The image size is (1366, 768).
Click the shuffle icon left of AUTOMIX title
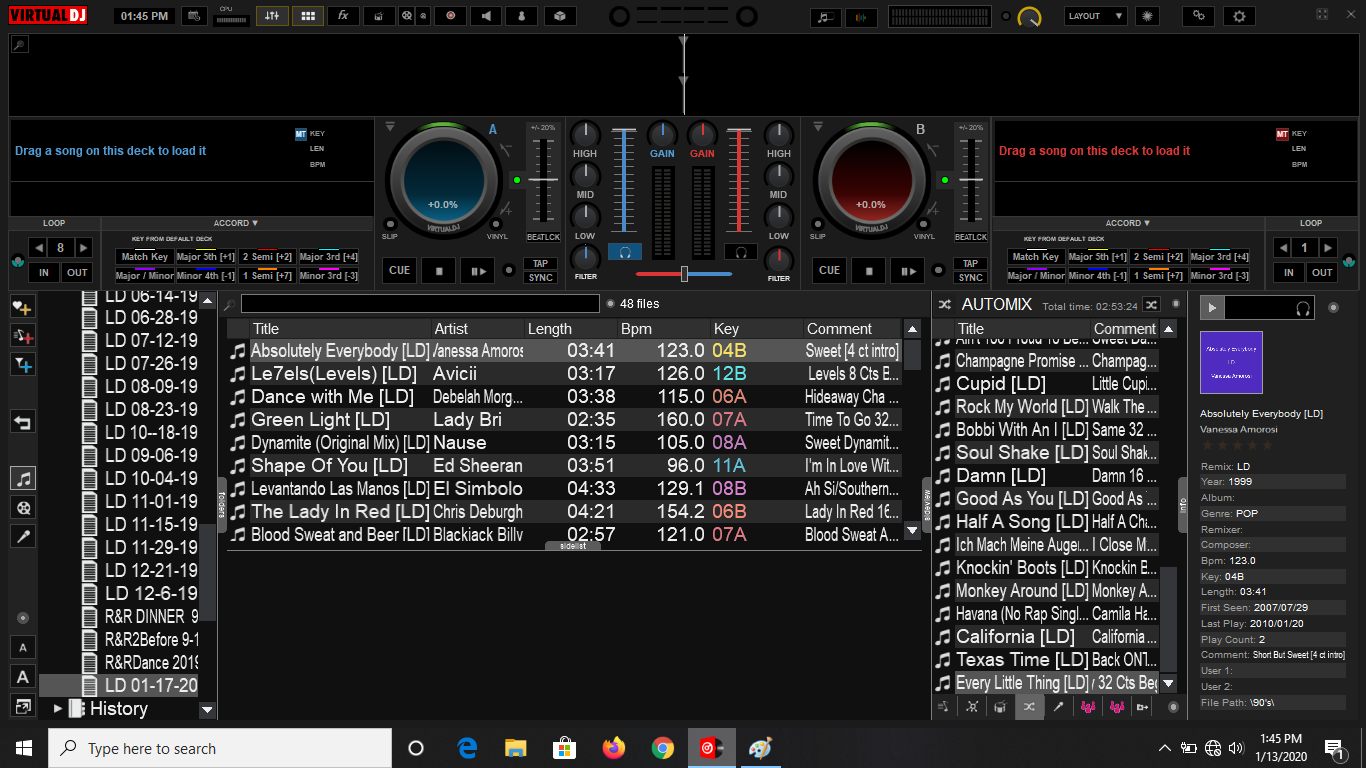[x=945, y=304]
